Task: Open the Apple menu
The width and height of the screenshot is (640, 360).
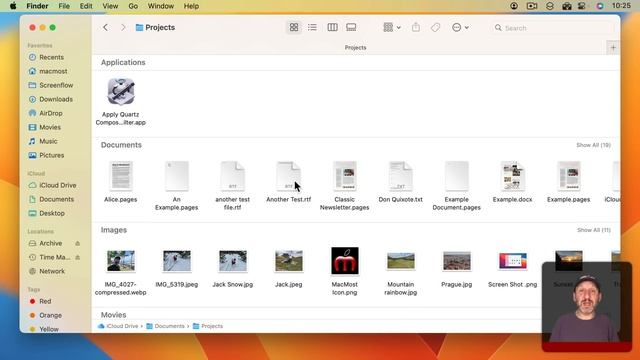Action: click(x=13, y=6)
